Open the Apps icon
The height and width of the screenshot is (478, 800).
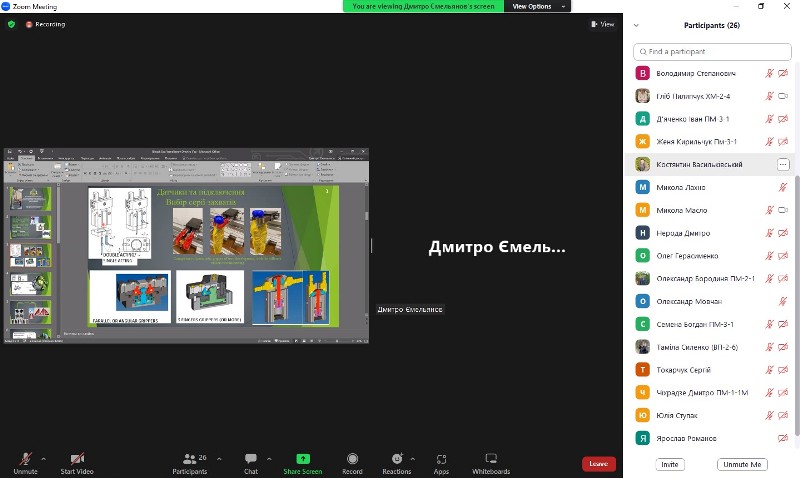[441, 459]
